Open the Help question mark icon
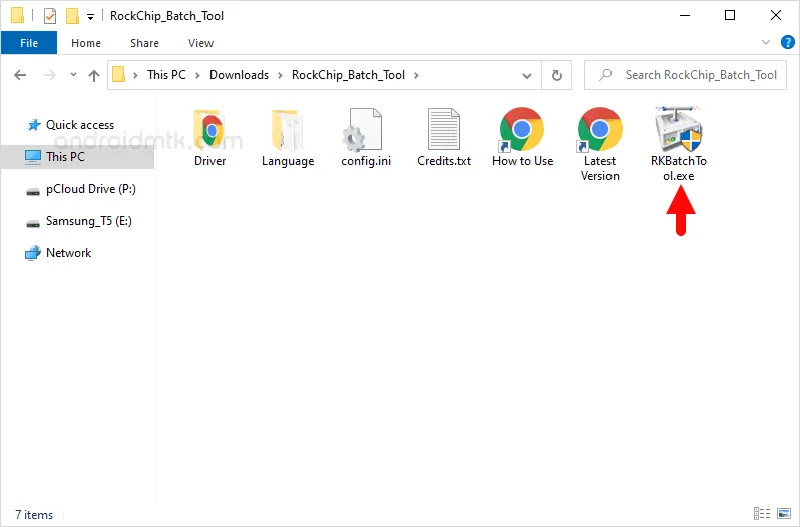The height and width of the screenshot is (527, 800). click(787, 42)
